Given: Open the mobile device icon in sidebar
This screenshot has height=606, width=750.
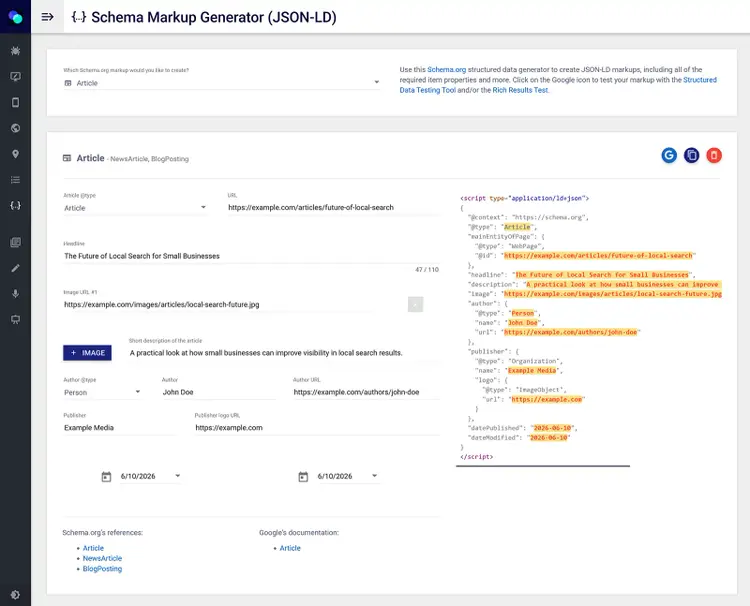Looking at the screenshot, I should pos(15,102).
